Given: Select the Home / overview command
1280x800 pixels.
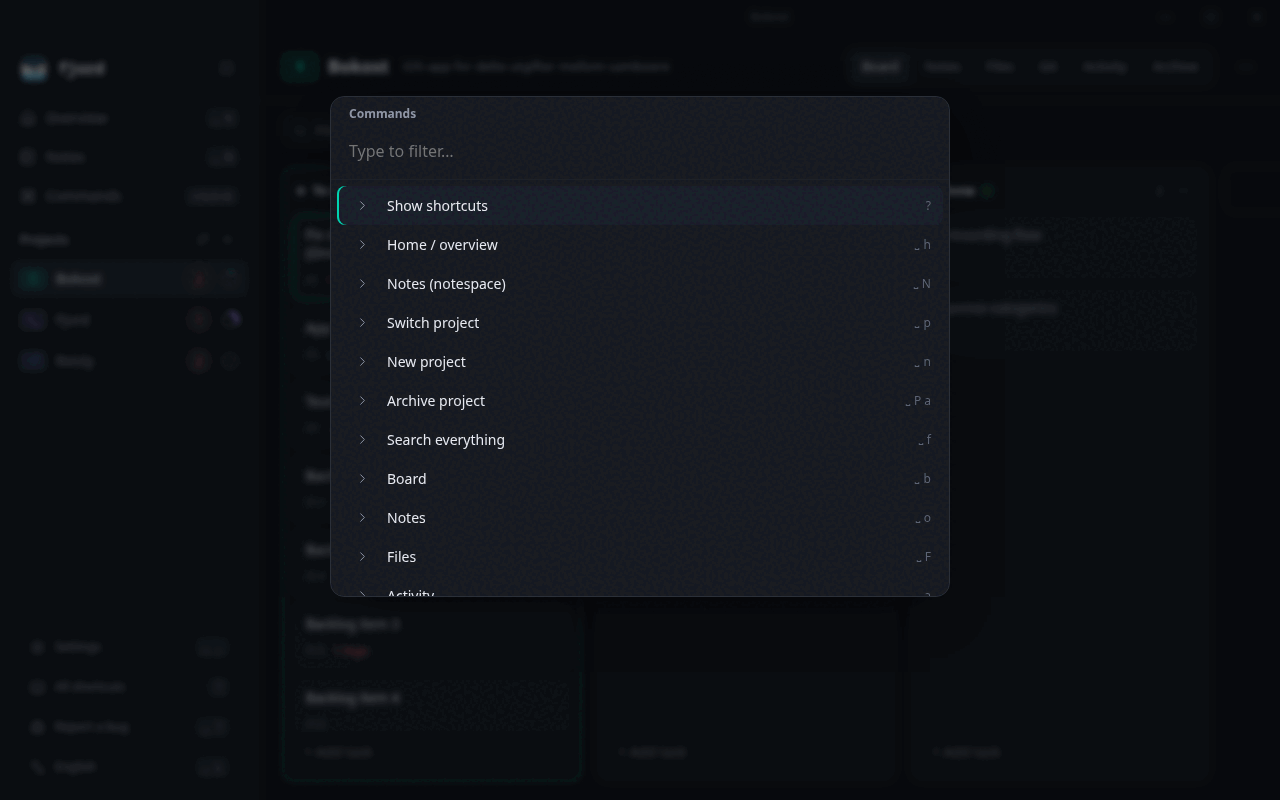Looking at the screenshot, I should coord(640,244).
